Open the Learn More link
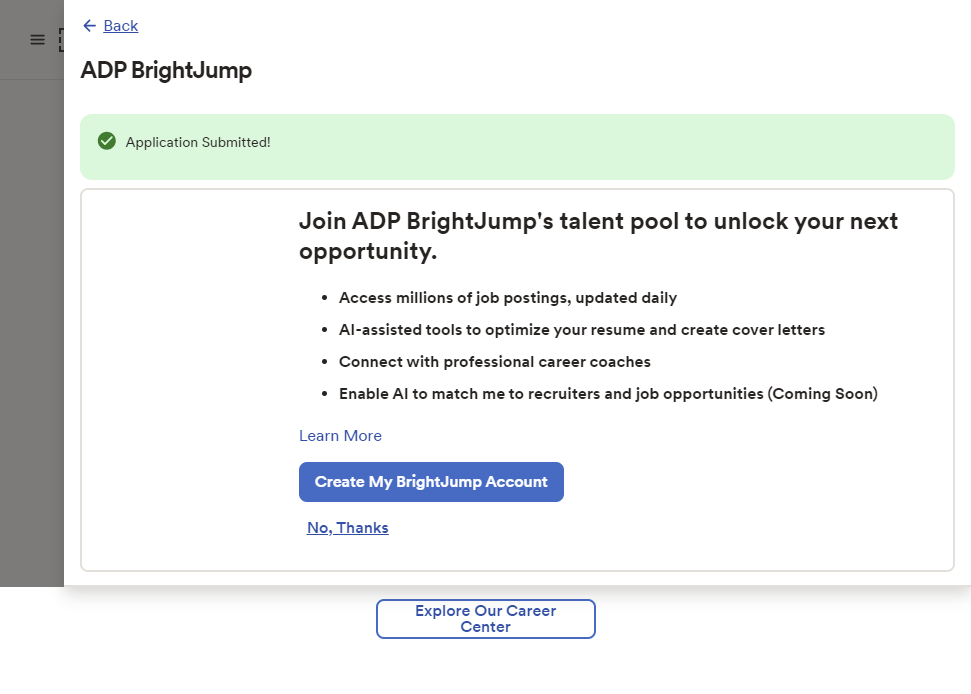 (340, 436)
